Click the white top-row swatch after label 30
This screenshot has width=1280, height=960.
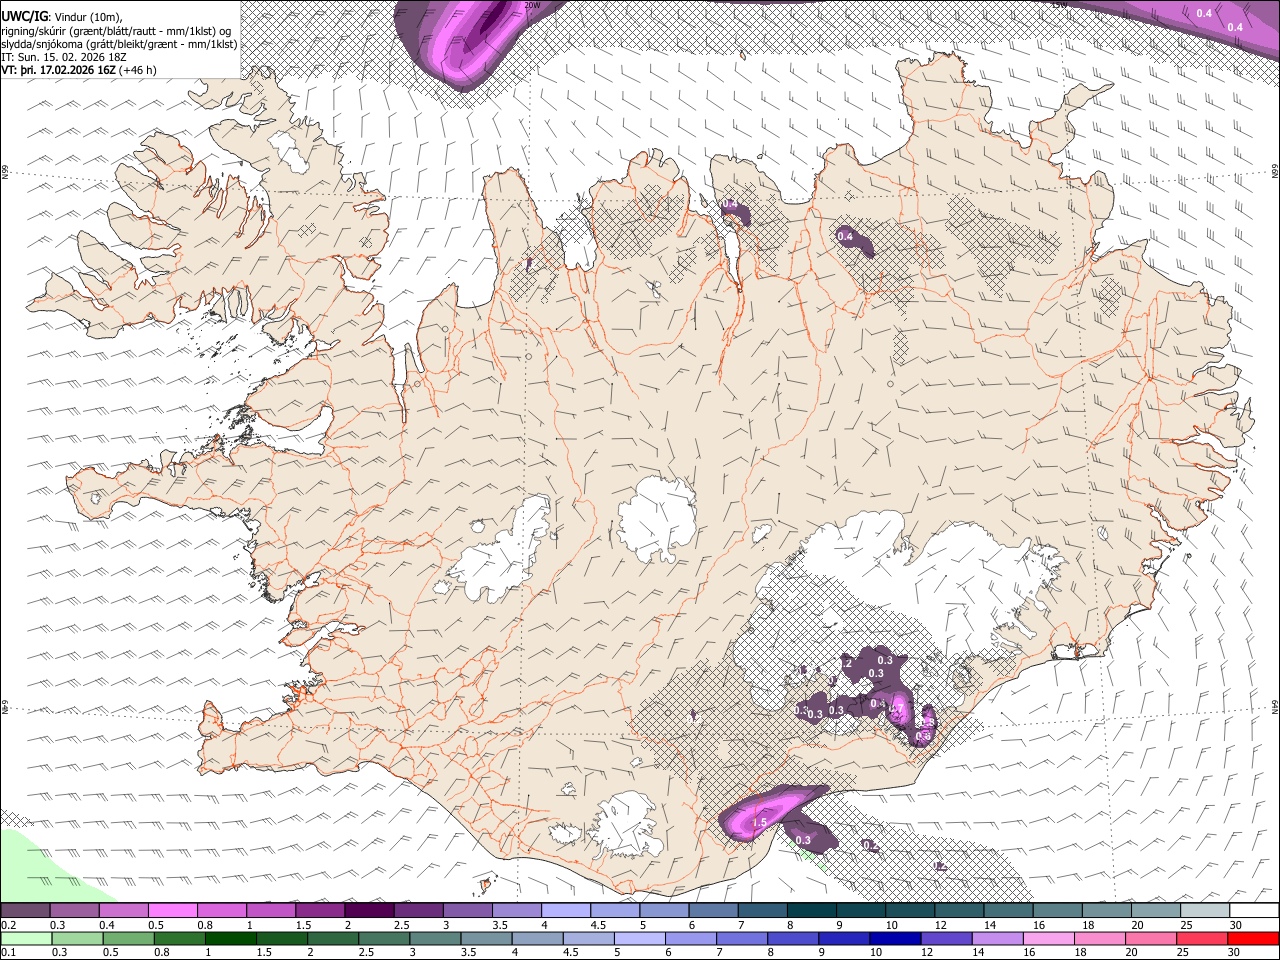[1253, 911]
